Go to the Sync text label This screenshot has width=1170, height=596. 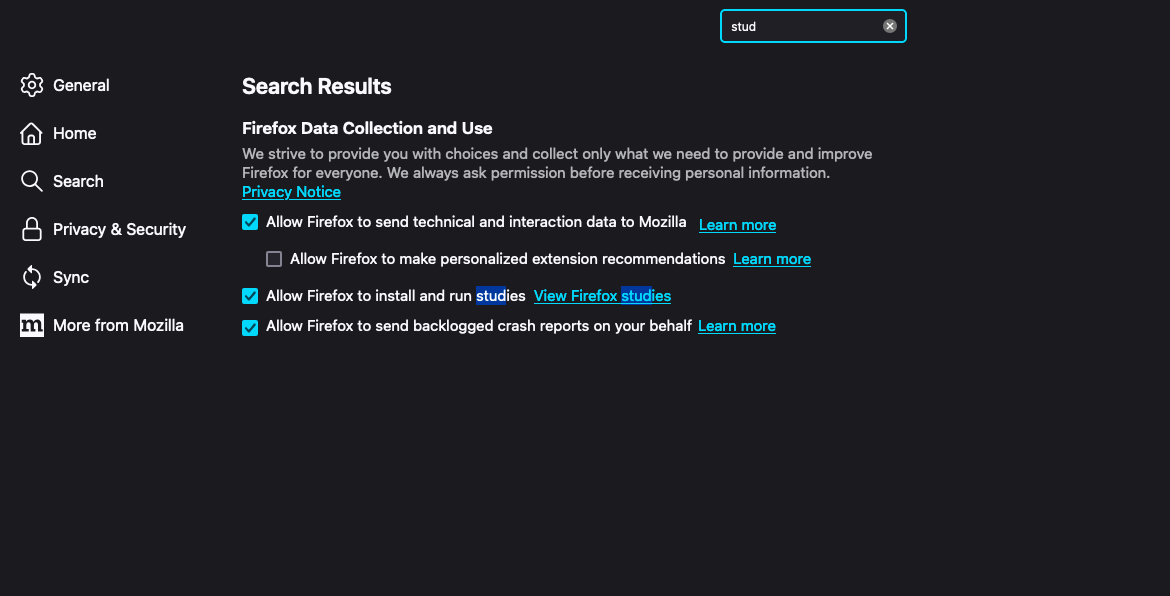click(71, 277)
